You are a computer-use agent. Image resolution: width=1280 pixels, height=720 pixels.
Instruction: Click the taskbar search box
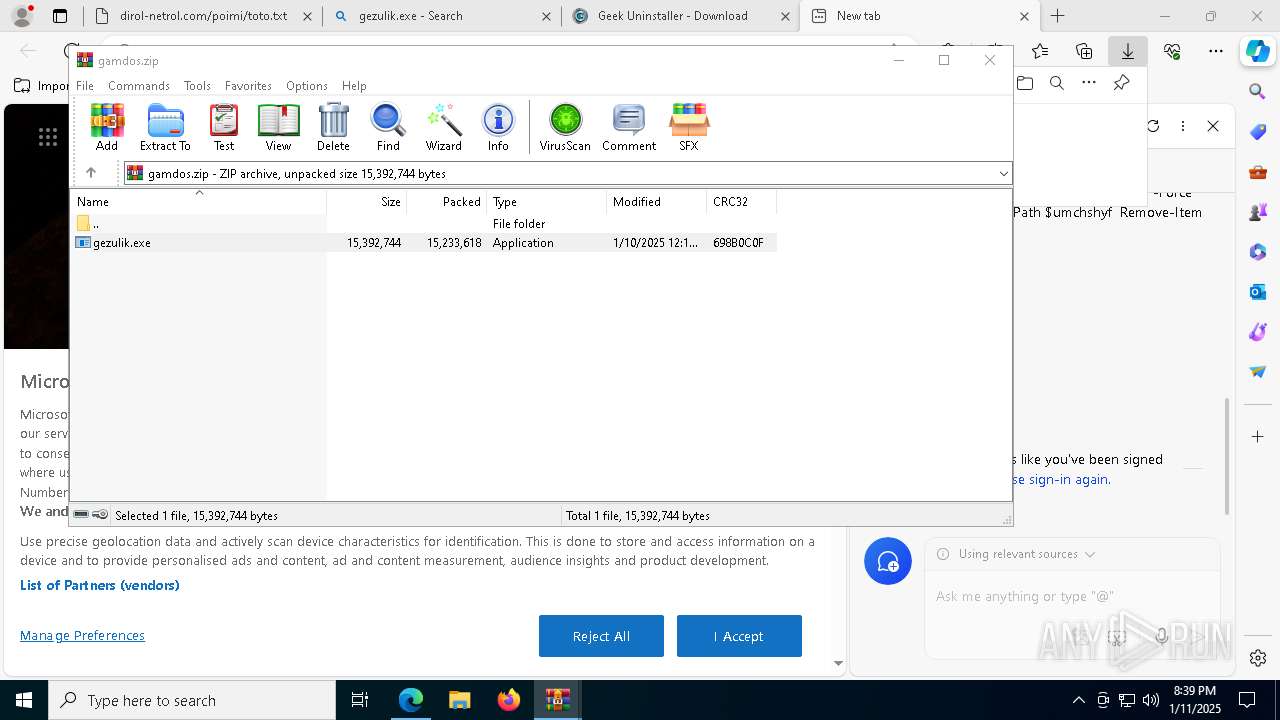tap(191, 700)
